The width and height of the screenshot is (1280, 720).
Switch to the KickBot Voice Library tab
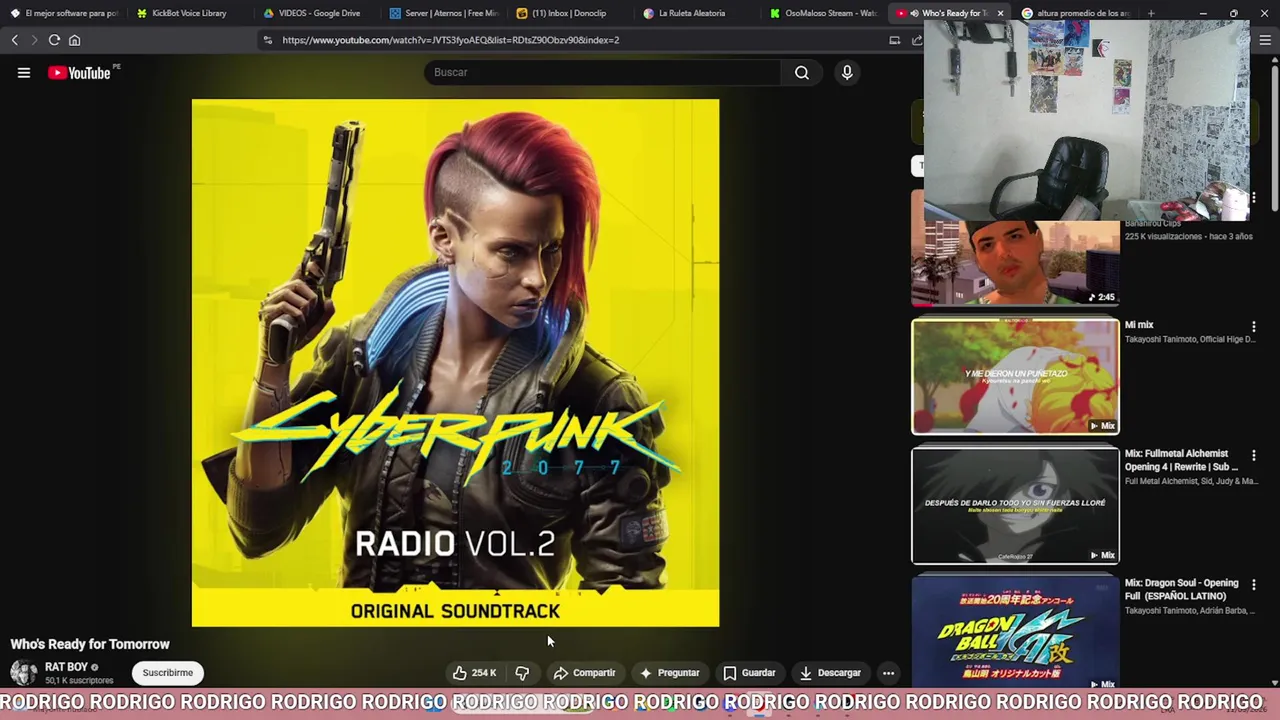(189, 13)
